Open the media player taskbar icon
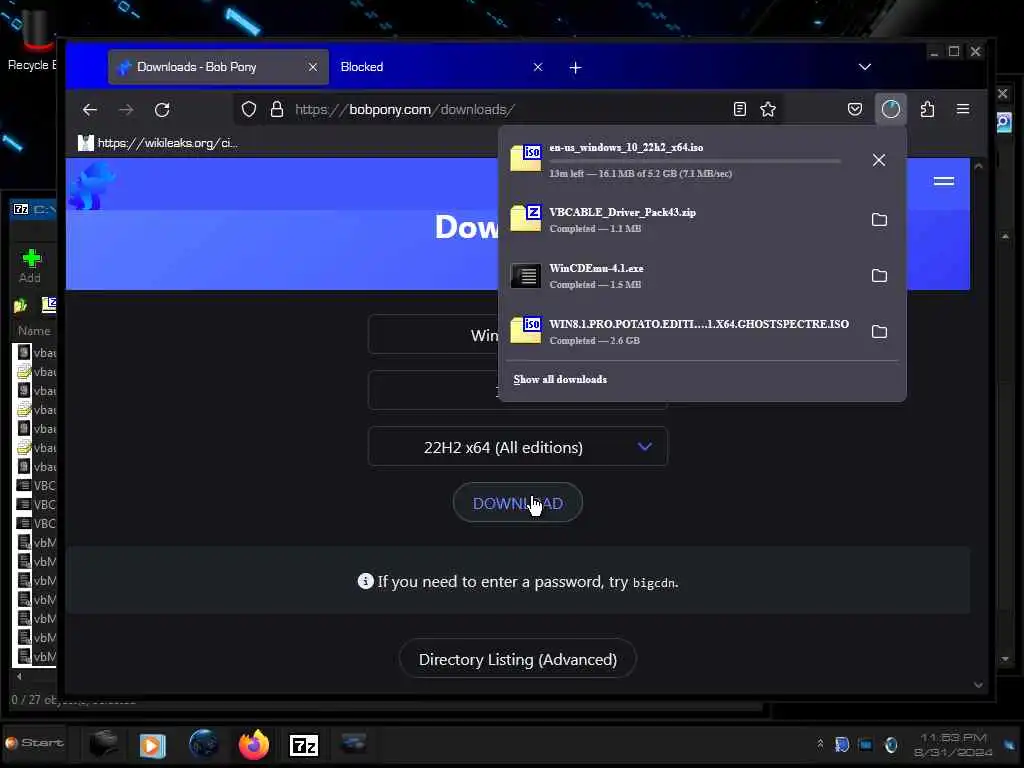The image size is (1024, 768). click(152, 745)
